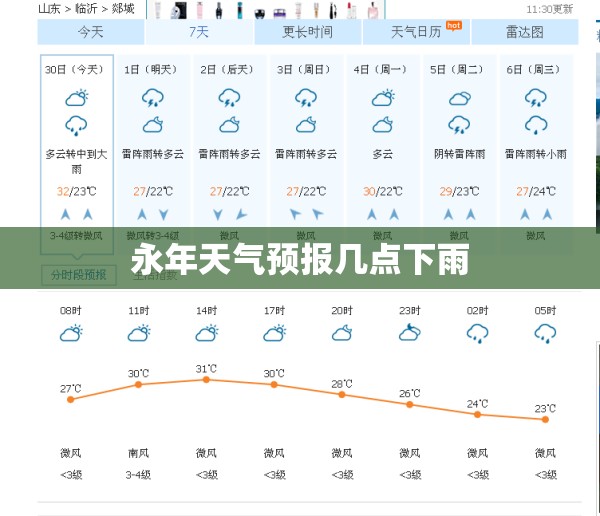Screen dimensions: 600x516
Task: Click the thunderstorm icon under 2日
Action: point(230,98)
